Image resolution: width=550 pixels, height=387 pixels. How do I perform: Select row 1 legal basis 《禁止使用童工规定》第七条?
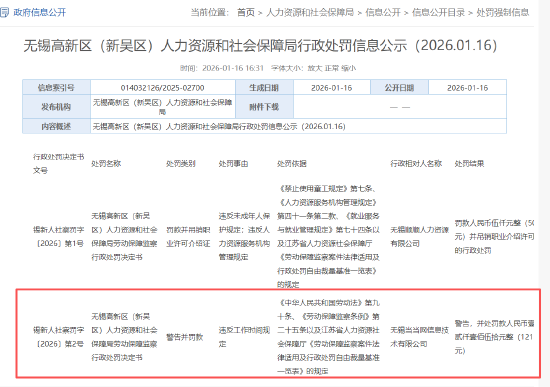(326, 189)
